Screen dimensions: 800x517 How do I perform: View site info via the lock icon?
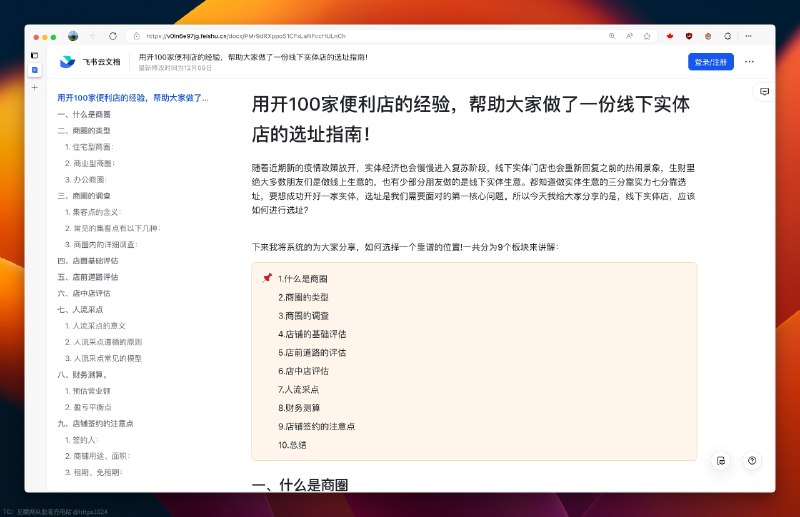137,36
